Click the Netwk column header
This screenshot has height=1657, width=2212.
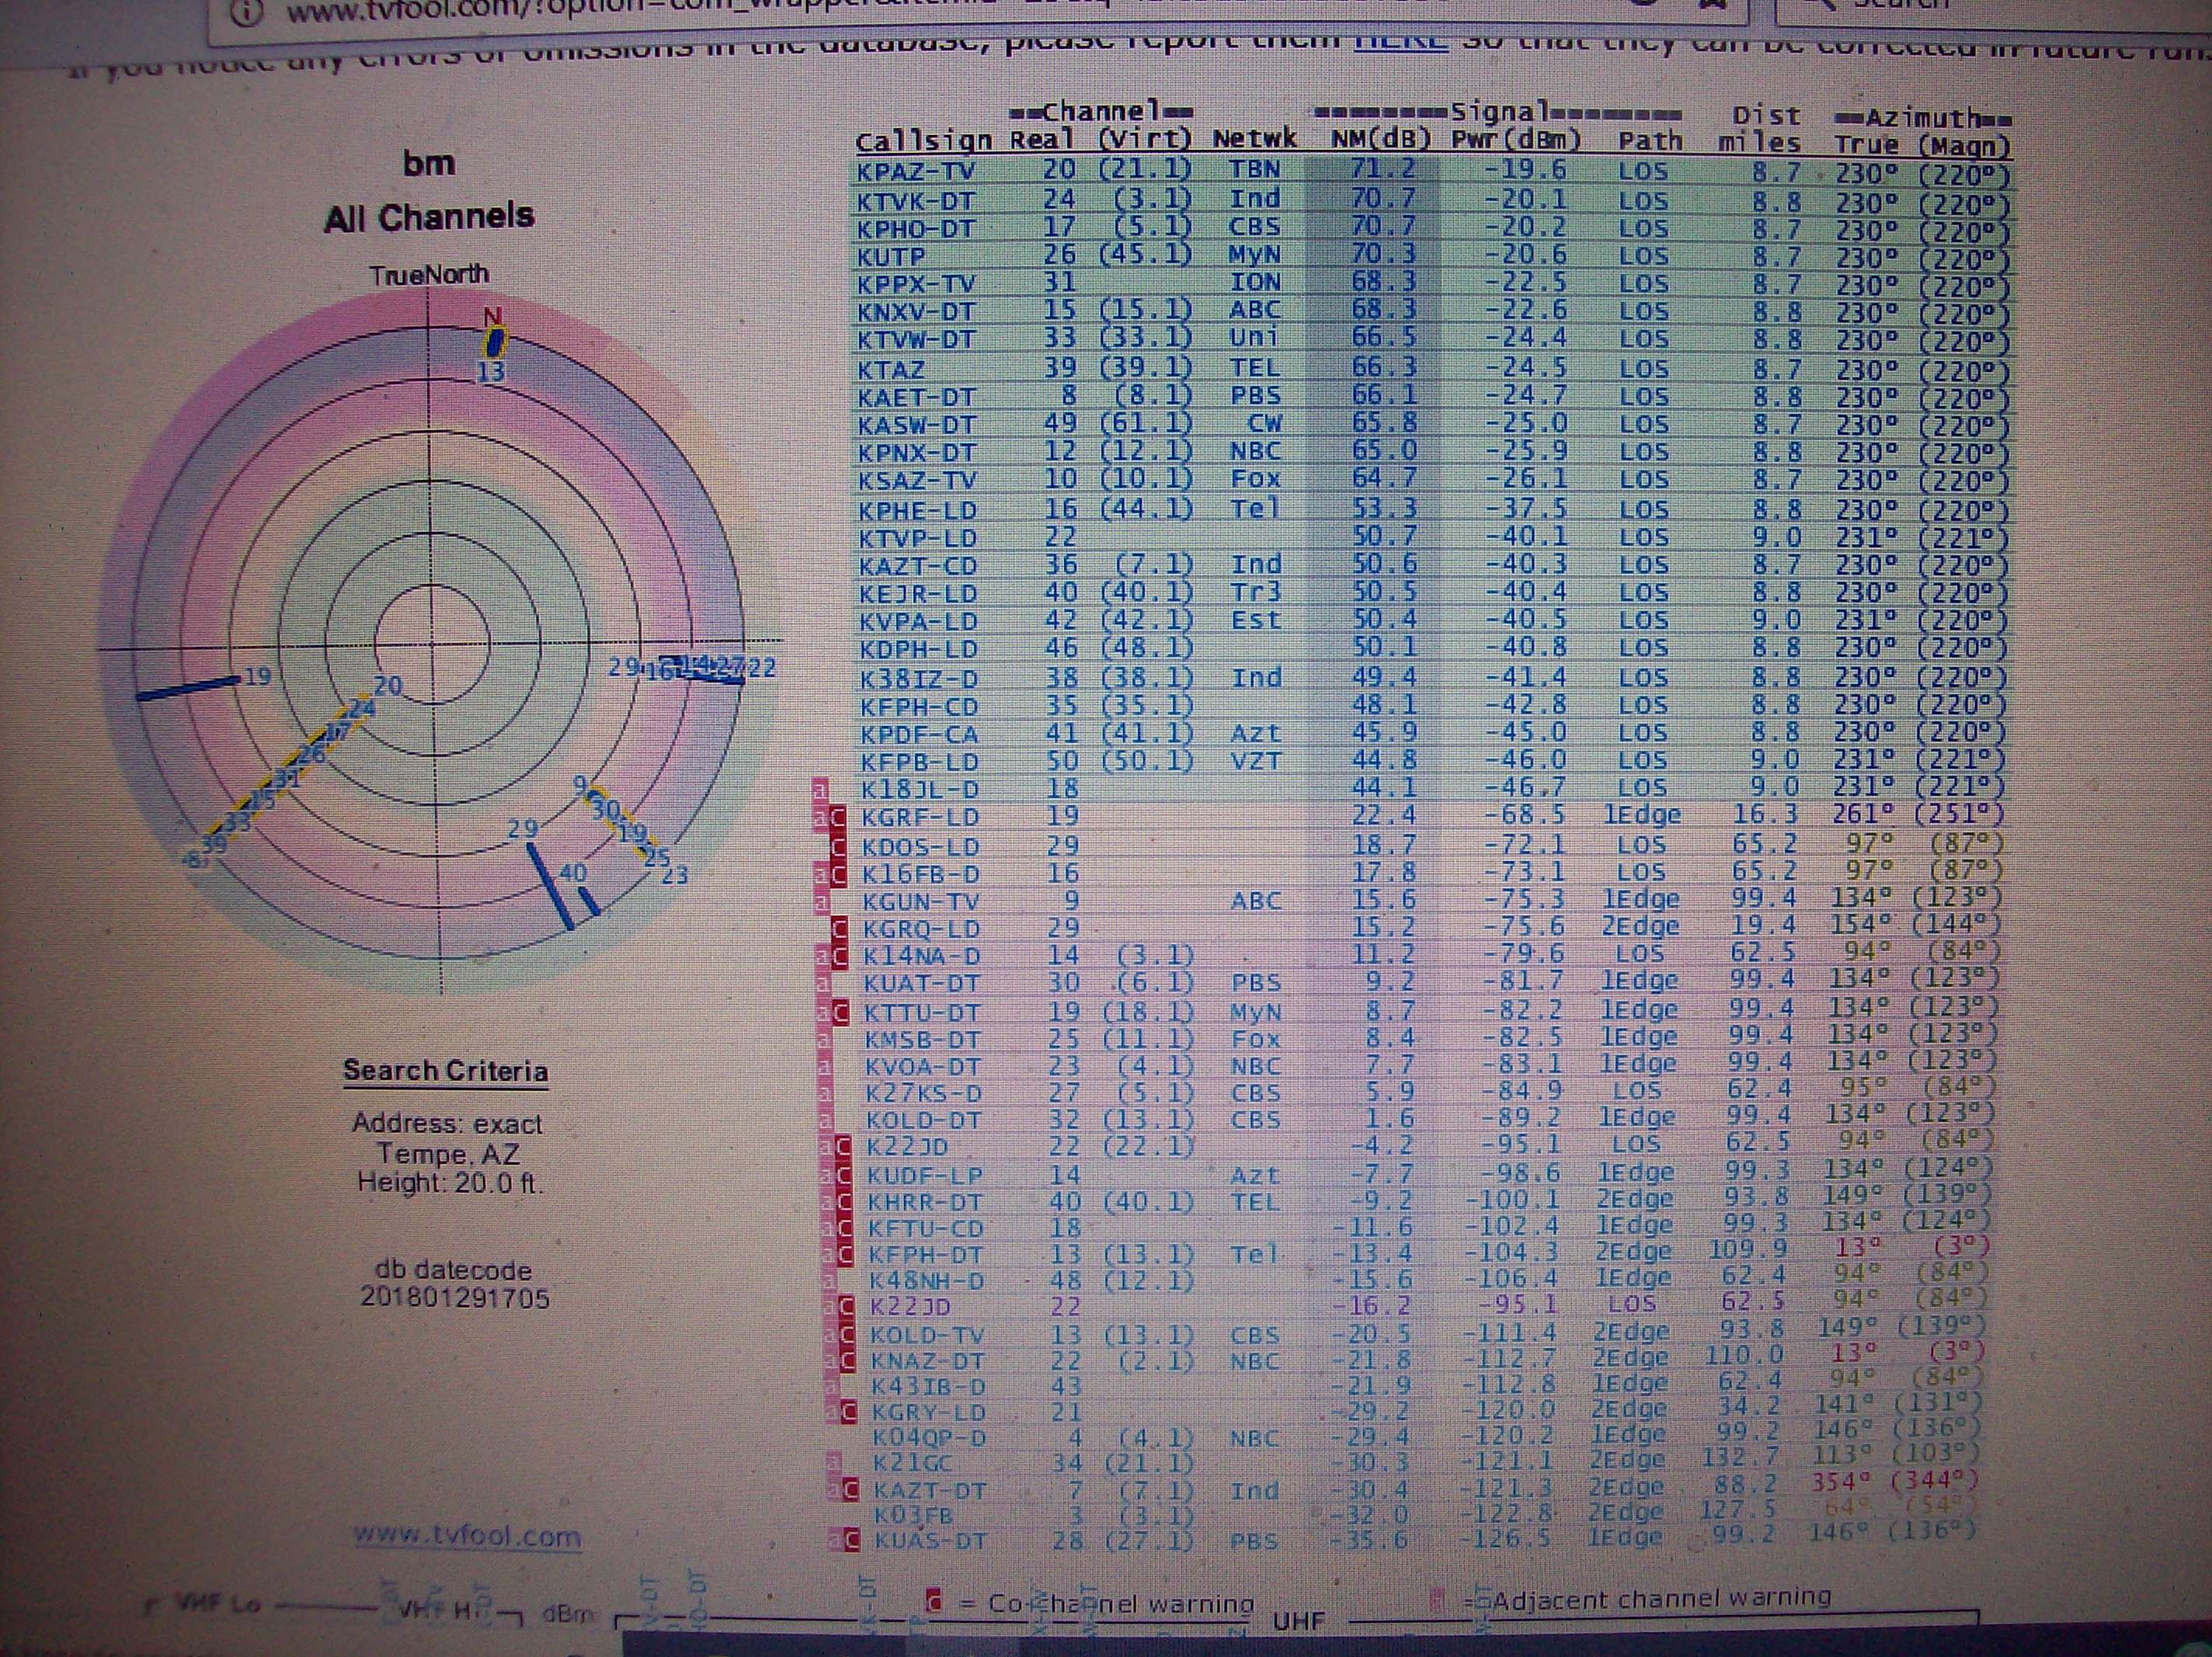click(x=1255, y=139)
